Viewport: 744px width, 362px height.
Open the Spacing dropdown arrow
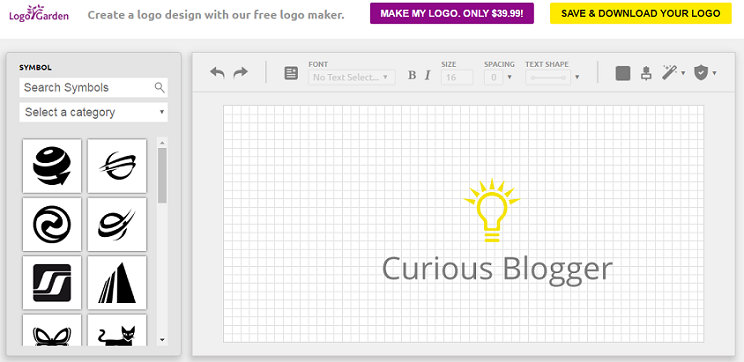pyautogui.click(x=510, y=77)
